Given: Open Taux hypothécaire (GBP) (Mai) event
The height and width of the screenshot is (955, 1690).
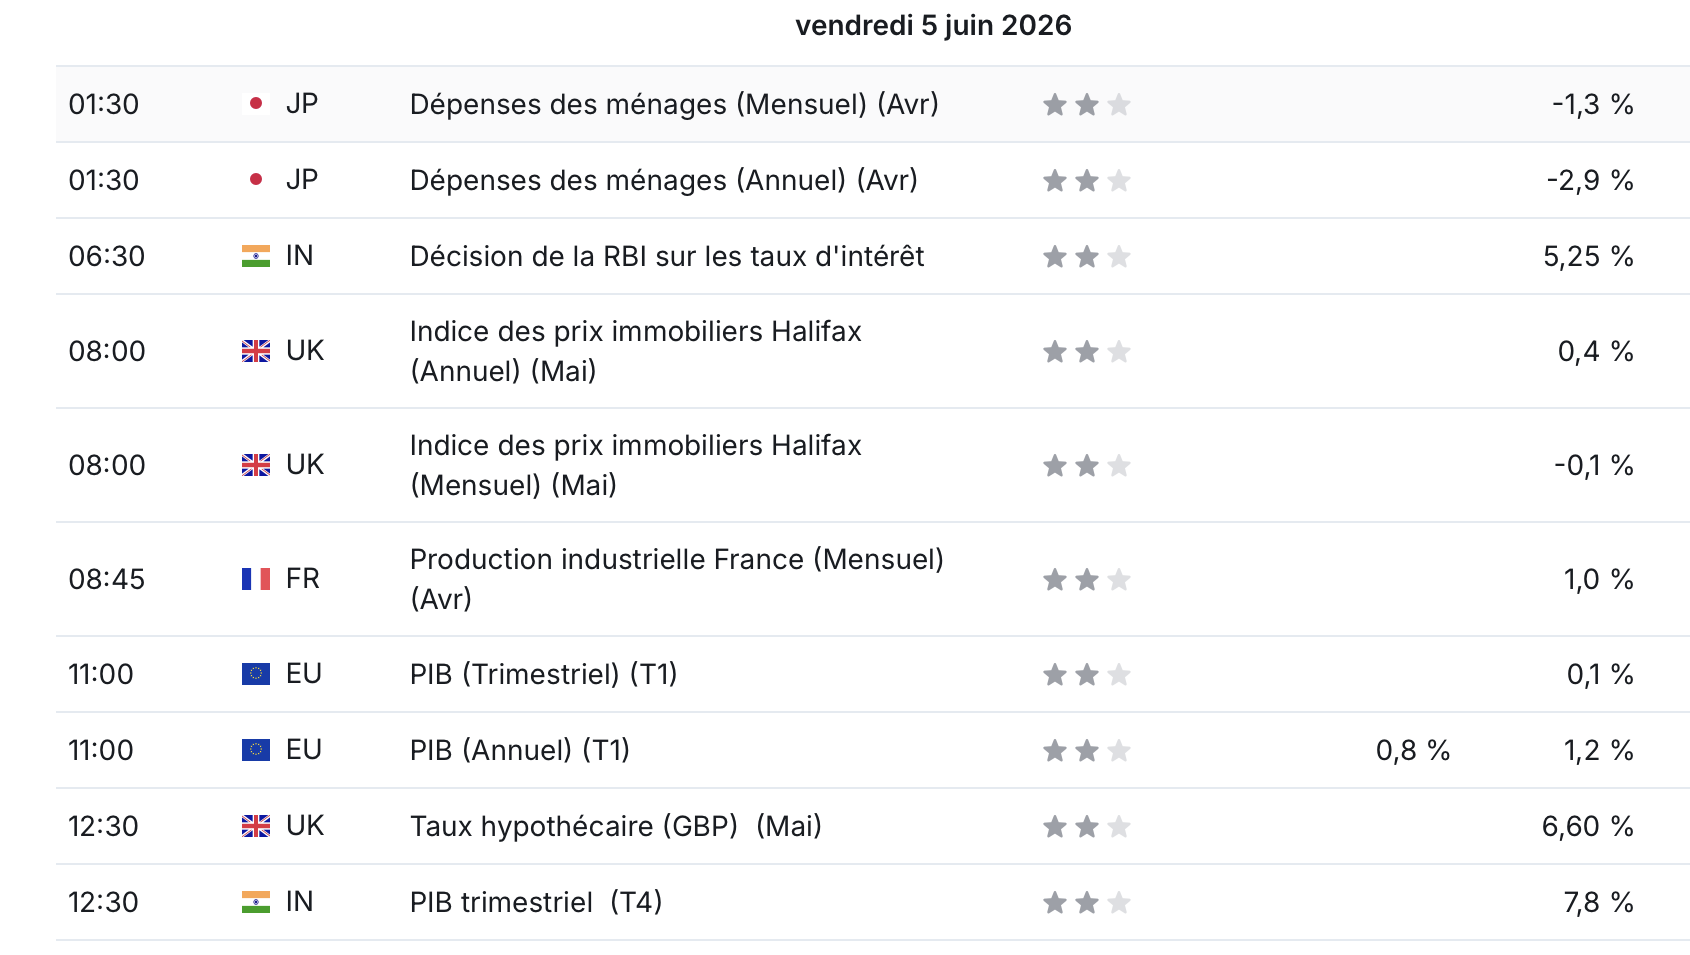Looking at the screenshot, I should click(616, 826).
